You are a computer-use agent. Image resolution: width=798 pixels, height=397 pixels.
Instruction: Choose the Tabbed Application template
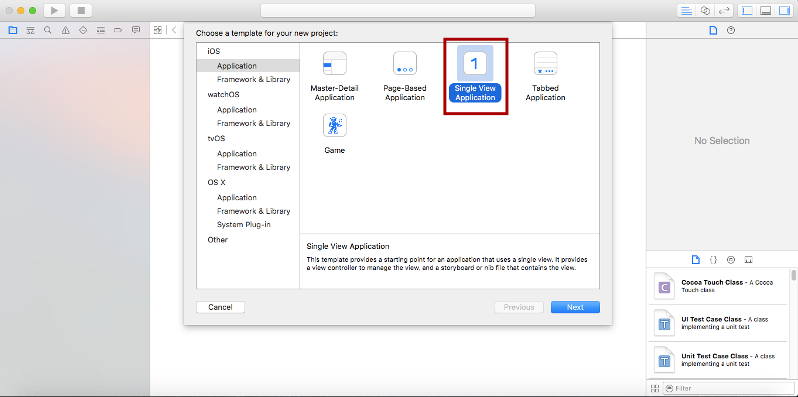545,76
